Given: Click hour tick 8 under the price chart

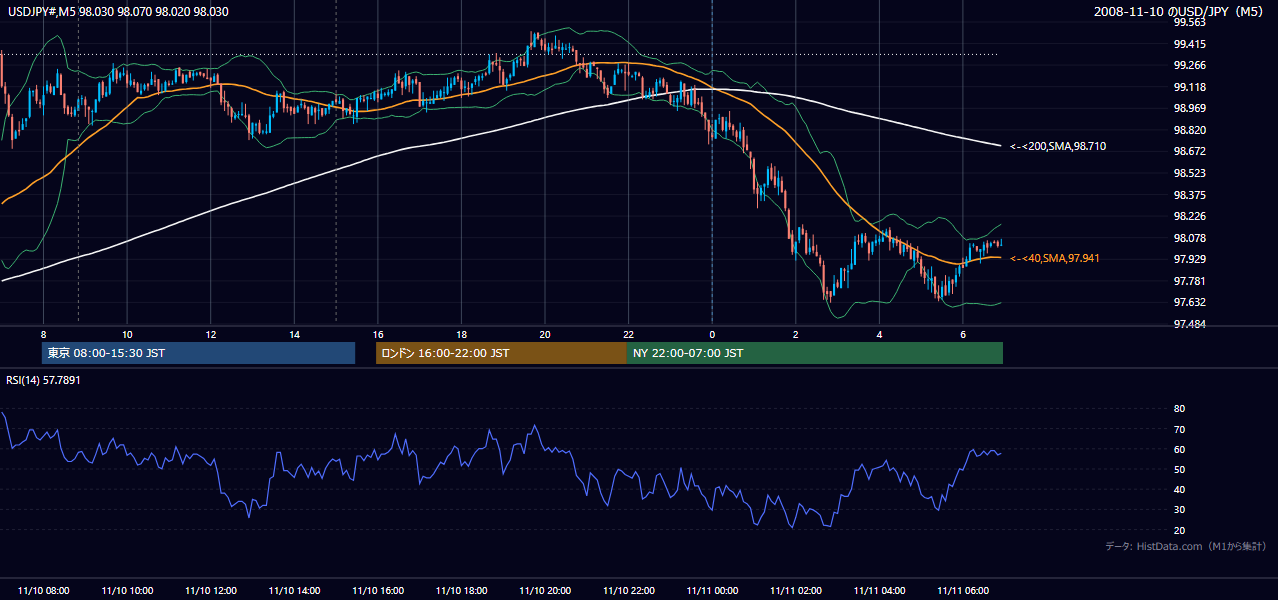Looking at the screenshot, I should pyautogui.click(x=43, y=334).
